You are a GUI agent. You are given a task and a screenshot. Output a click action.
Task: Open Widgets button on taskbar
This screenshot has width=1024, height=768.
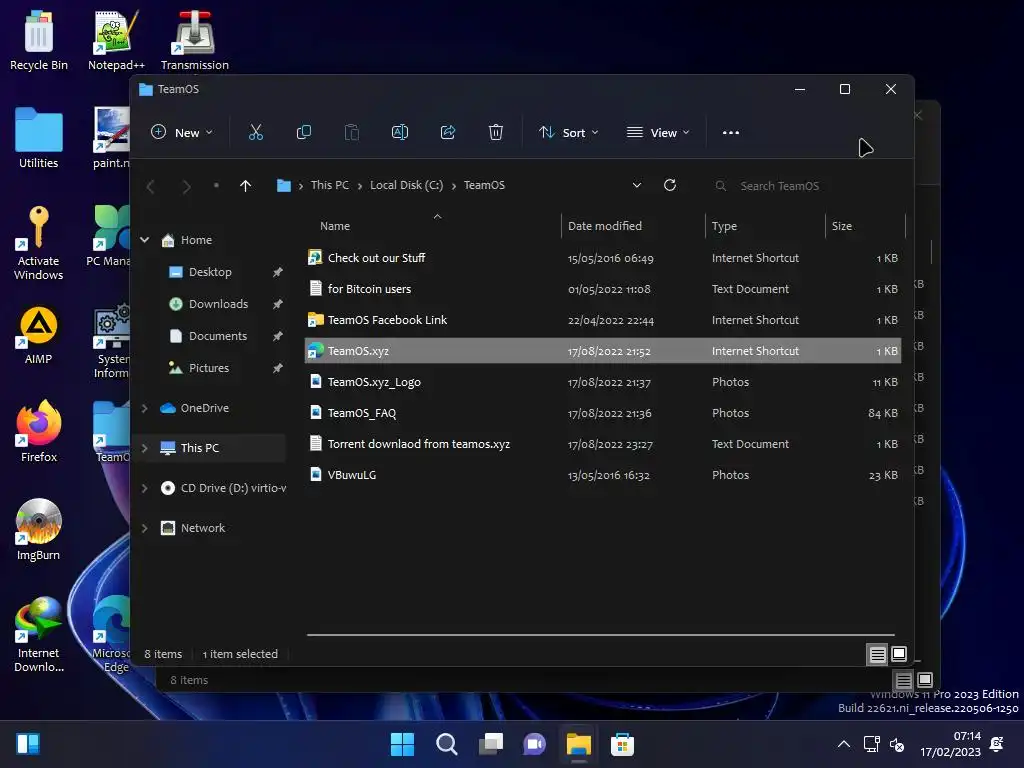coord(28,744)
